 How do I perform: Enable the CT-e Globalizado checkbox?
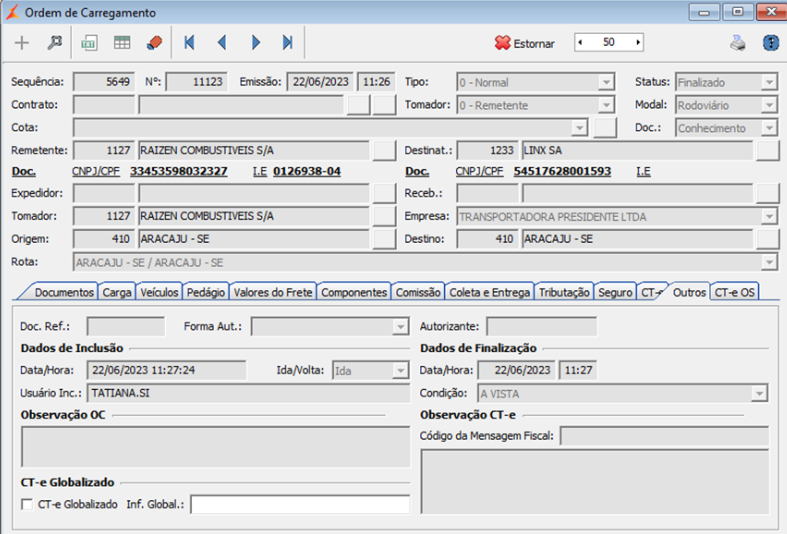27,504
